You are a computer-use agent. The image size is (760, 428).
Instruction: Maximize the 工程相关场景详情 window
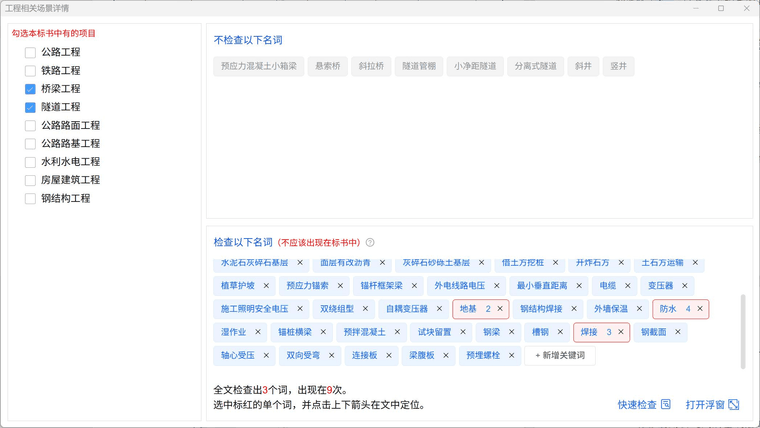click(721, 8)
